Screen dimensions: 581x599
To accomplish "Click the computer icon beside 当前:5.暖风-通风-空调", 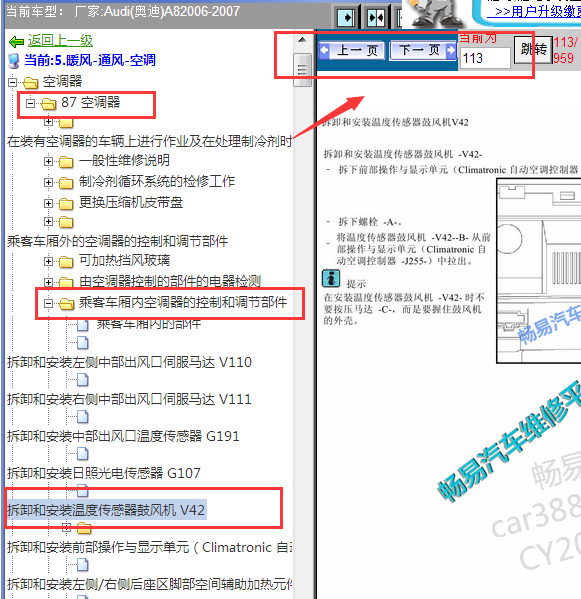I will 14,61.
